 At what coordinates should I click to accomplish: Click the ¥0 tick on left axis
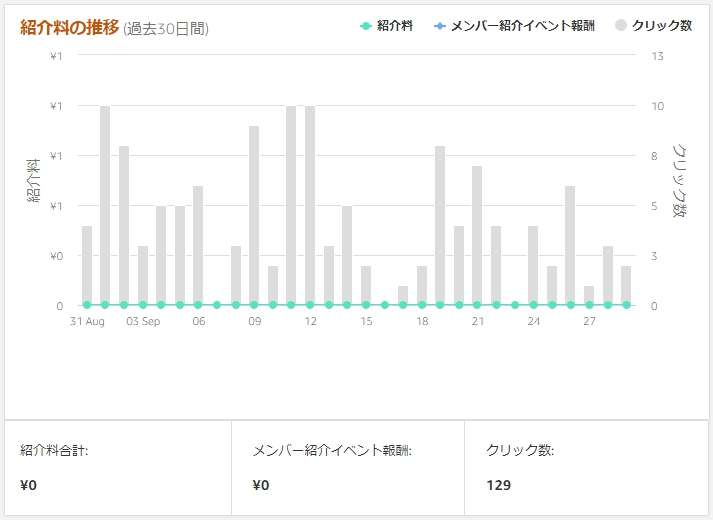coord(56,256)
